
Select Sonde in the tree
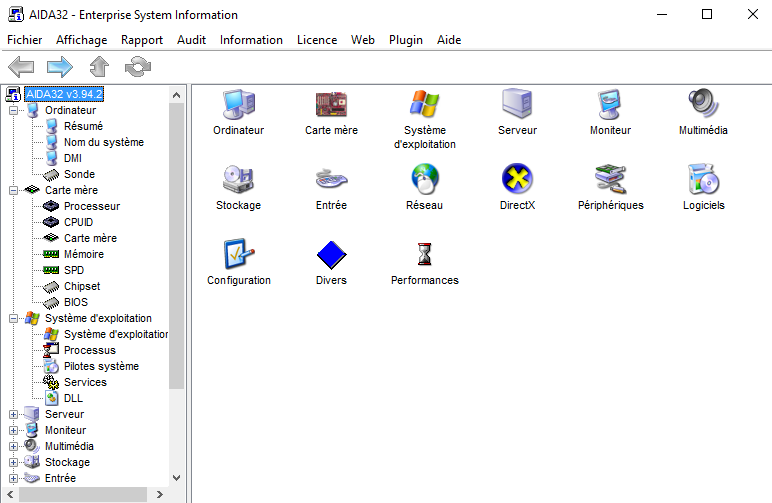(x=79, y=174)
